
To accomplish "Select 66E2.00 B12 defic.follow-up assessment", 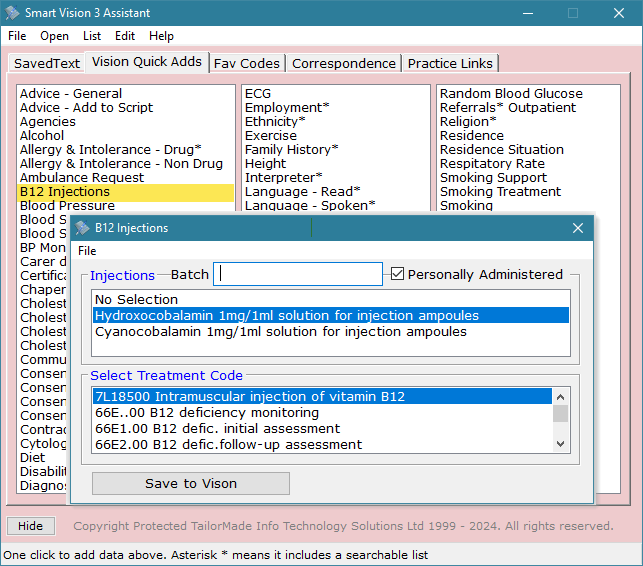I will pos(322,445).
